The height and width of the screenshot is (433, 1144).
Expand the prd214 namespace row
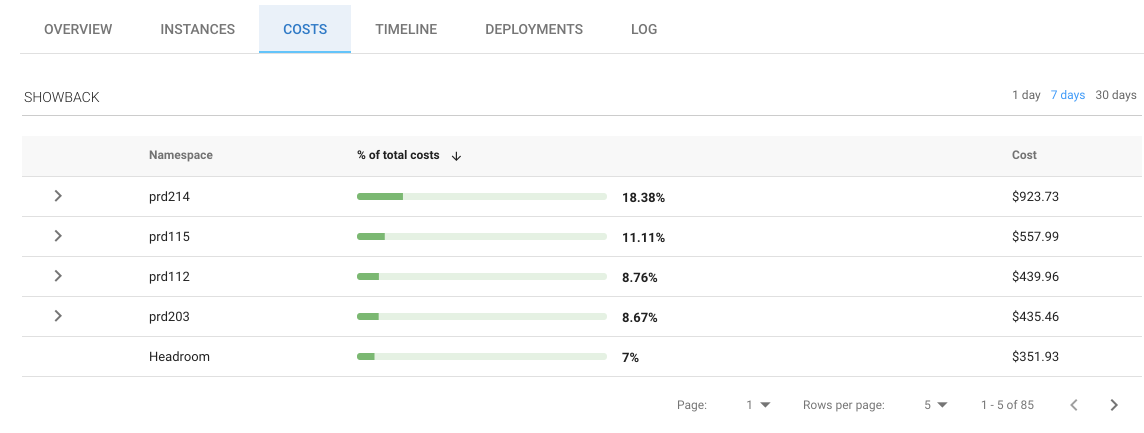tap(58, 197)
